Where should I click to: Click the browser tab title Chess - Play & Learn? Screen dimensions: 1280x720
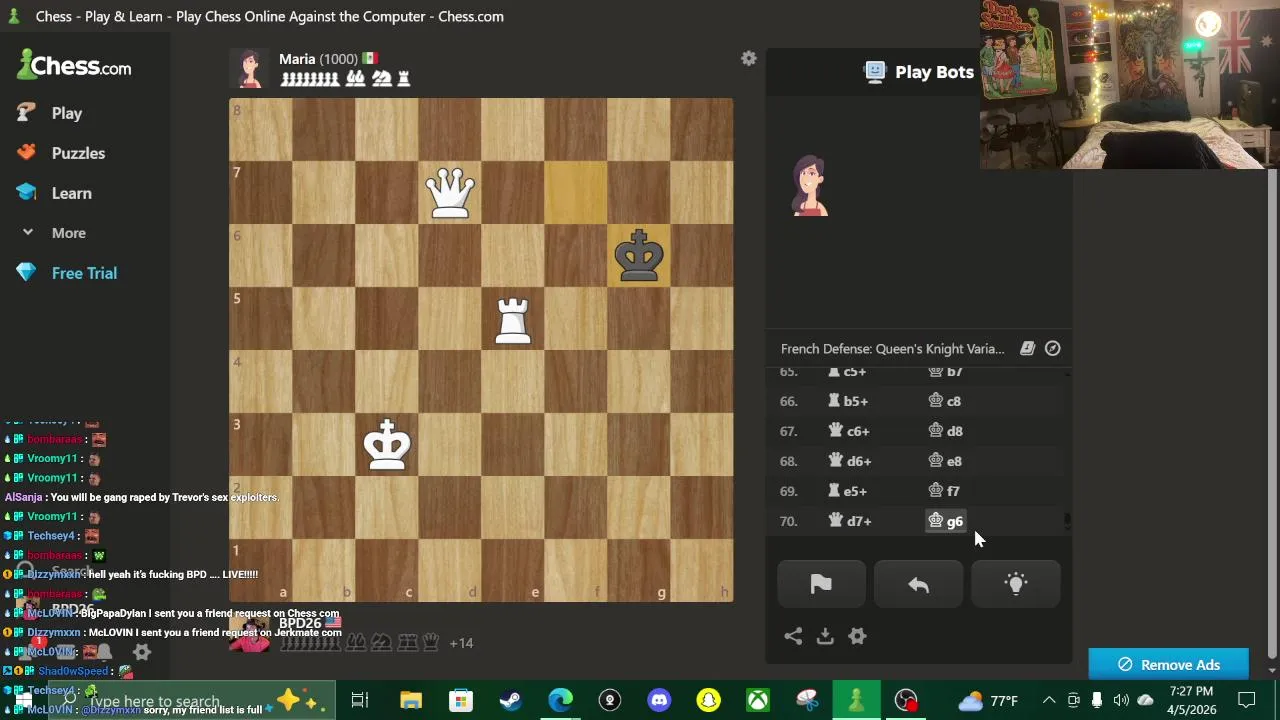269,16
